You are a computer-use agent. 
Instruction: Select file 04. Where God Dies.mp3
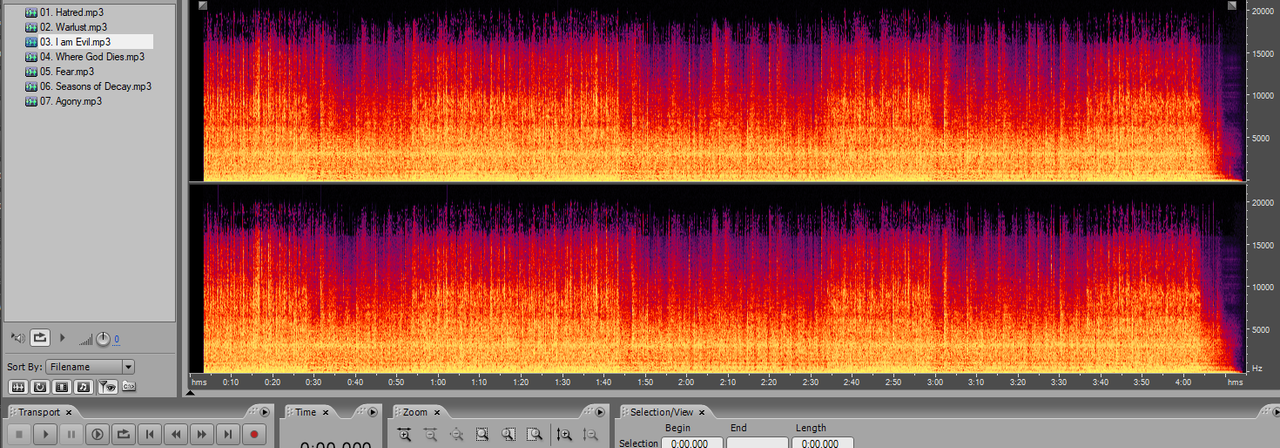pyautogui.click(x=92, y=57)
